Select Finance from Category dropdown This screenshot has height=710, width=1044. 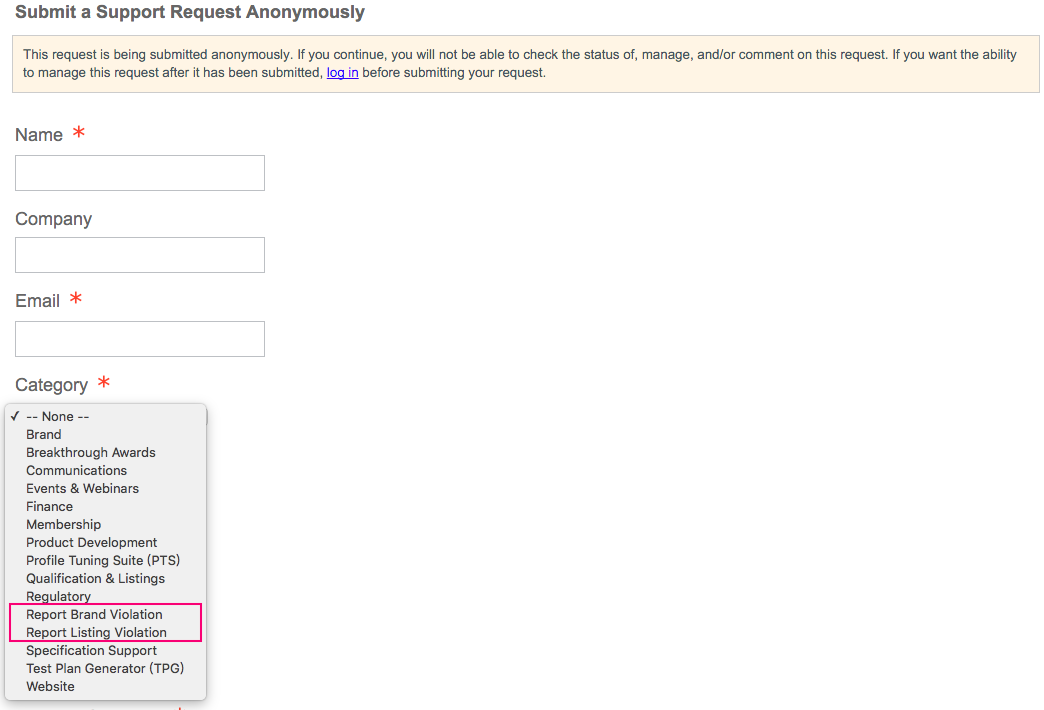tap(50, 506)
